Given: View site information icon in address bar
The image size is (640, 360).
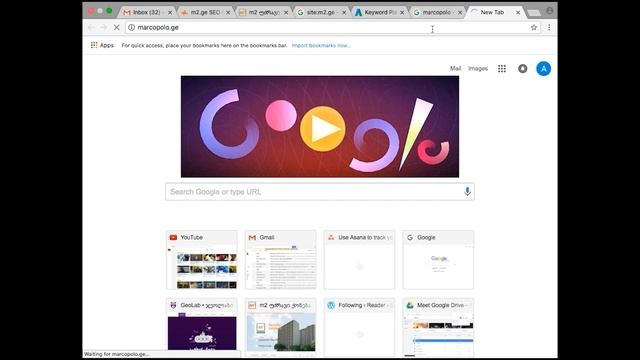Looking at the screenshot, I should [131, 27].
